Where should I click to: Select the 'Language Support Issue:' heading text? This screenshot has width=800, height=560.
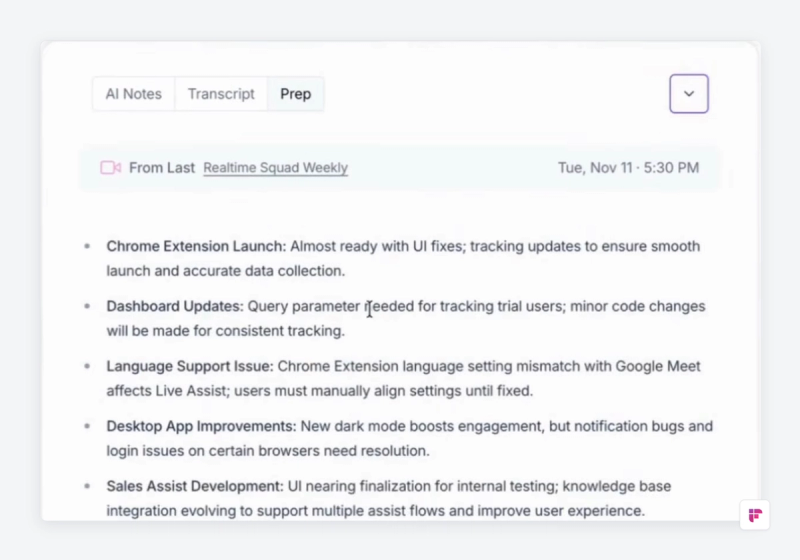click(x=190, y=366)
